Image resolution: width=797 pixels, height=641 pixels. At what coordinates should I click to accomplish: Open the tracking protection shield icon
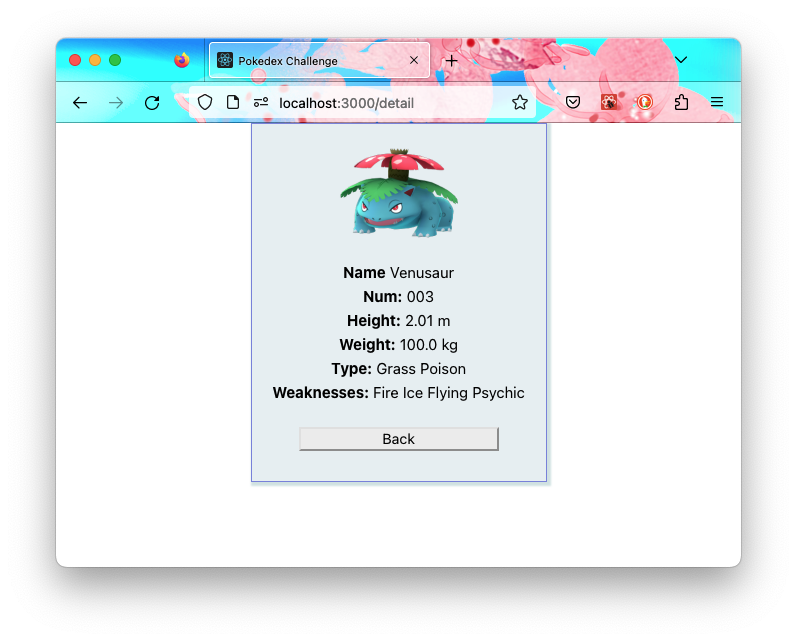click(205, 103)
